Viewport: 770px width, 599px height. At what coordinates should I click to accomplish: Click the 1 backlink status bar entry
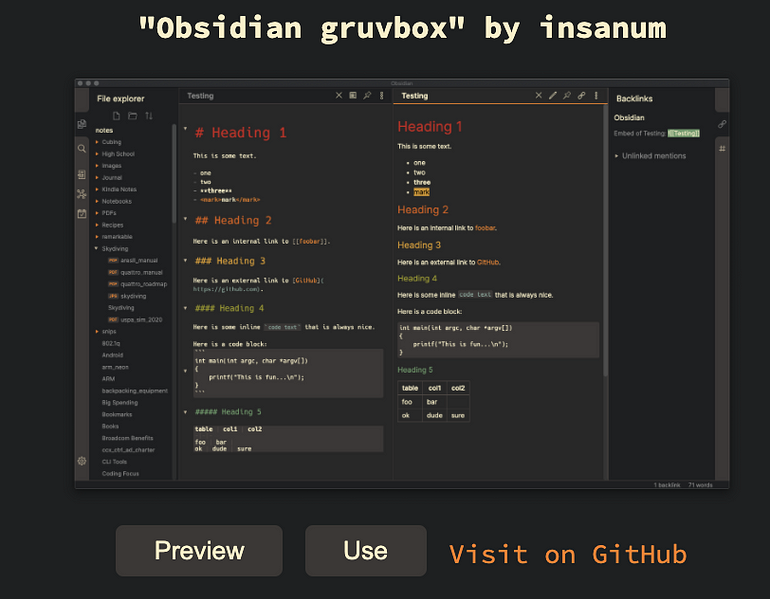pos(667,485)
